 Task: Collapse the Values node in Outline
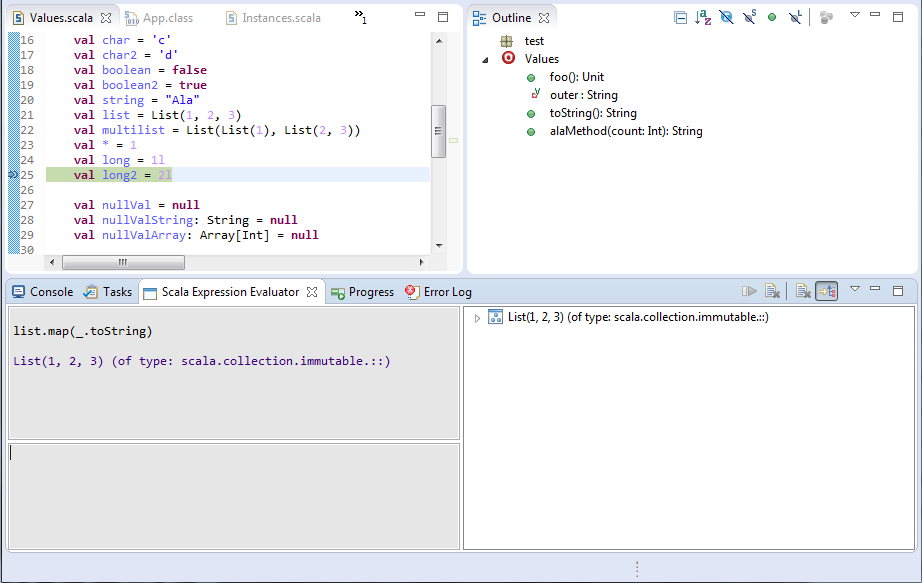pyautogui.click(x=485, y=60)
